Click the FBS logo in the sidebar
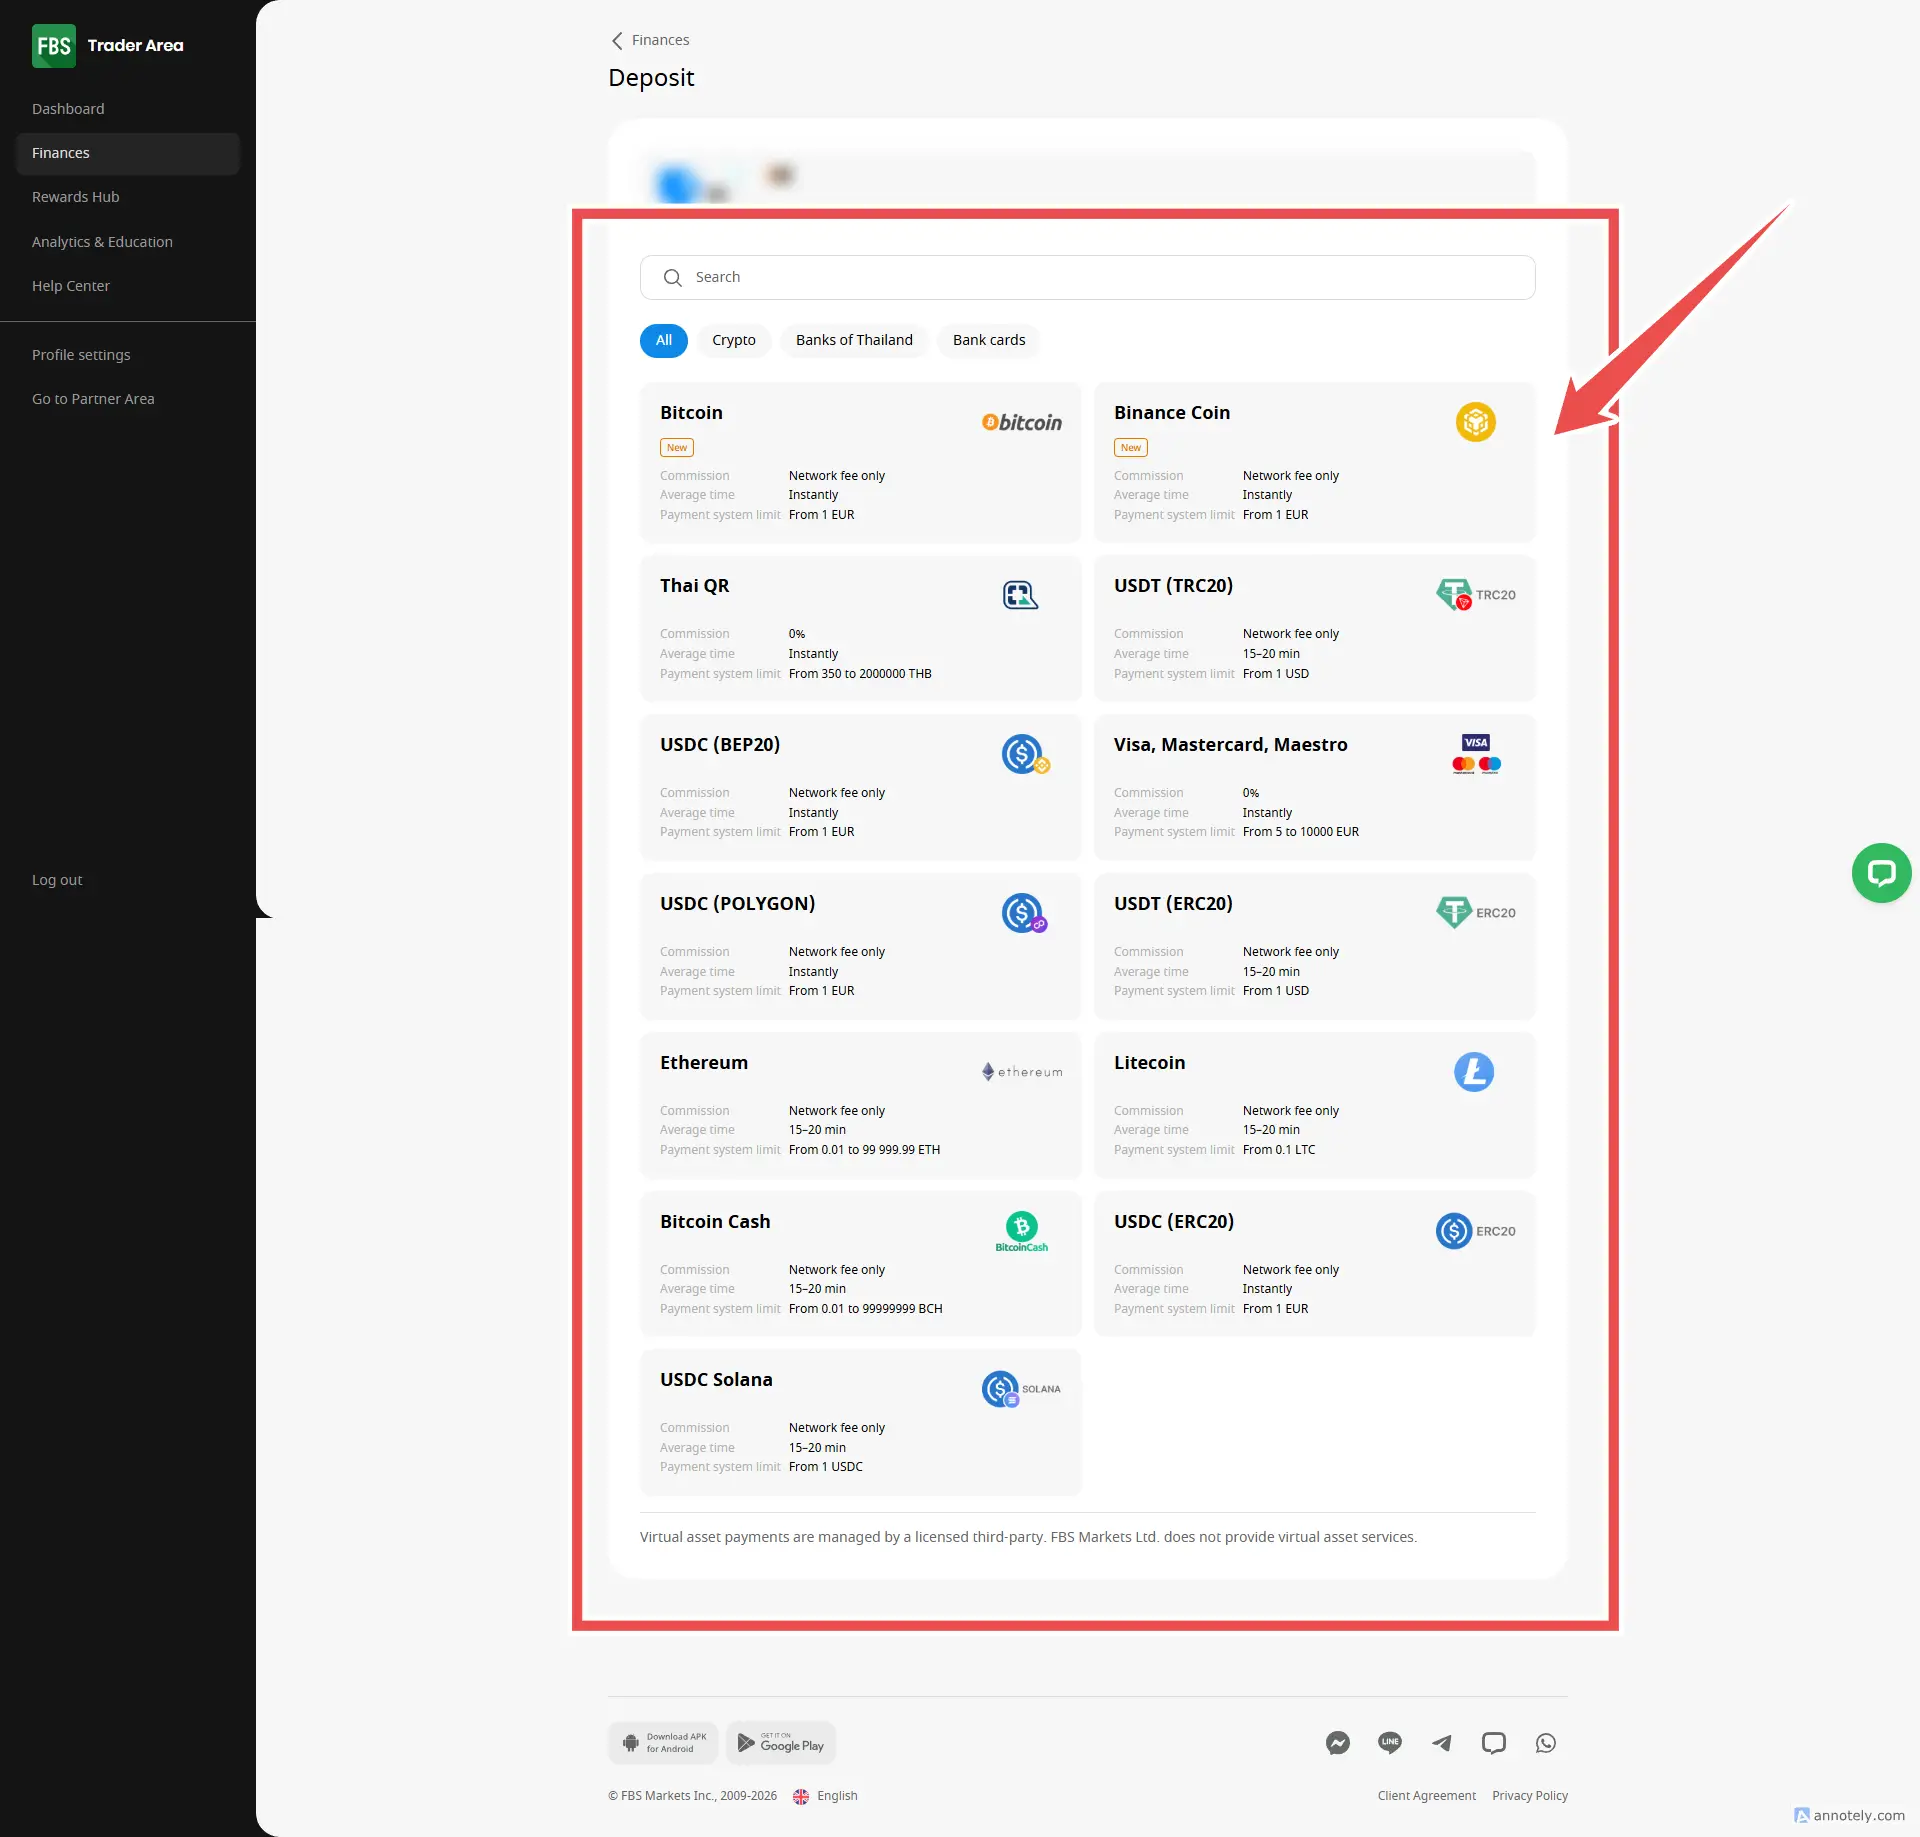This screenshot has height=1837, width=1920. pos(53,46)
